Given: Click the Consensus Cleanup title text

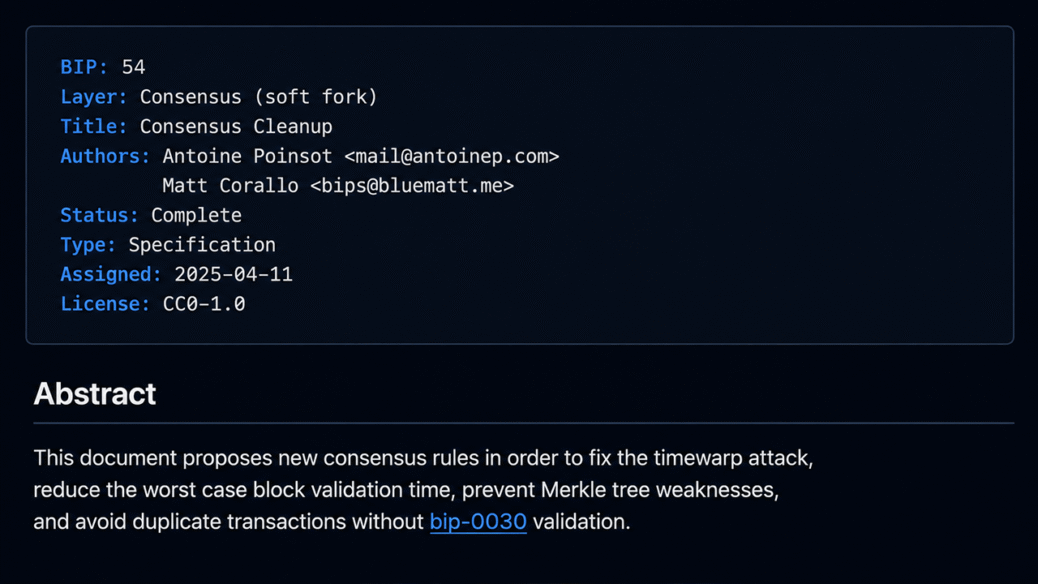Looking at the screenshot, I should pyautogui.click(x=236, y=126).
